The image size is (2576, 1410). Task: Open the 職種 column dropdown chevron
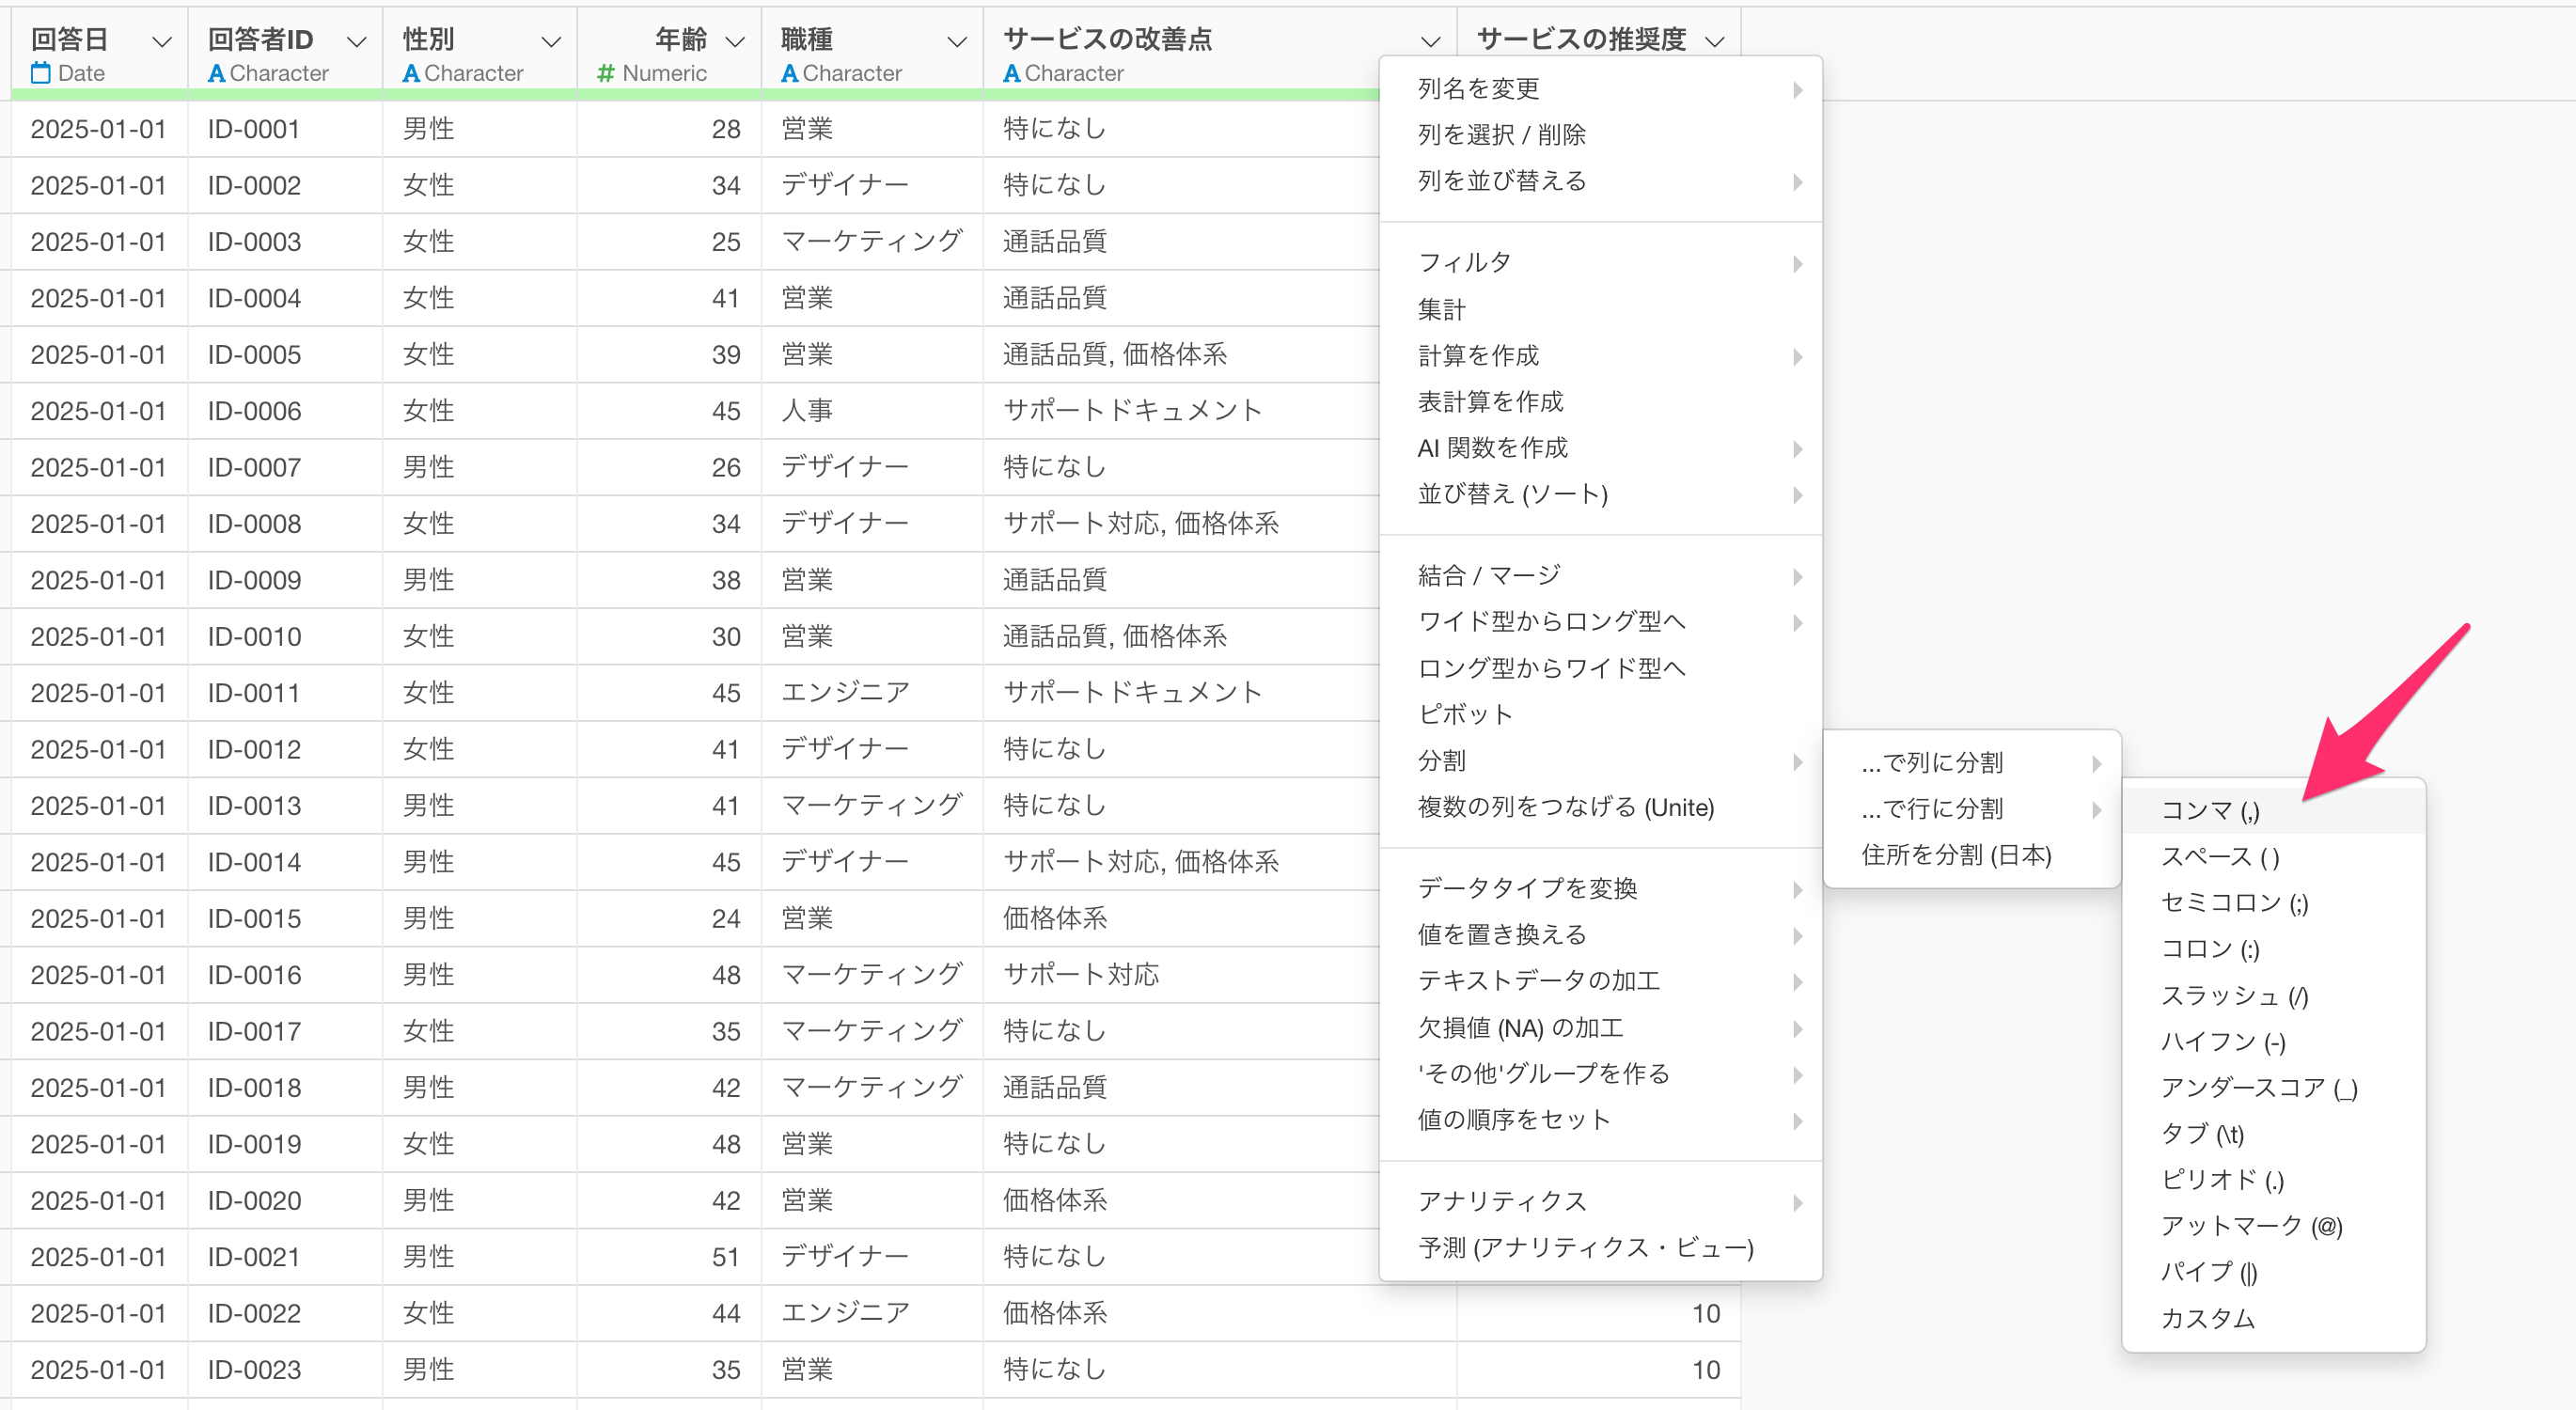957,41
